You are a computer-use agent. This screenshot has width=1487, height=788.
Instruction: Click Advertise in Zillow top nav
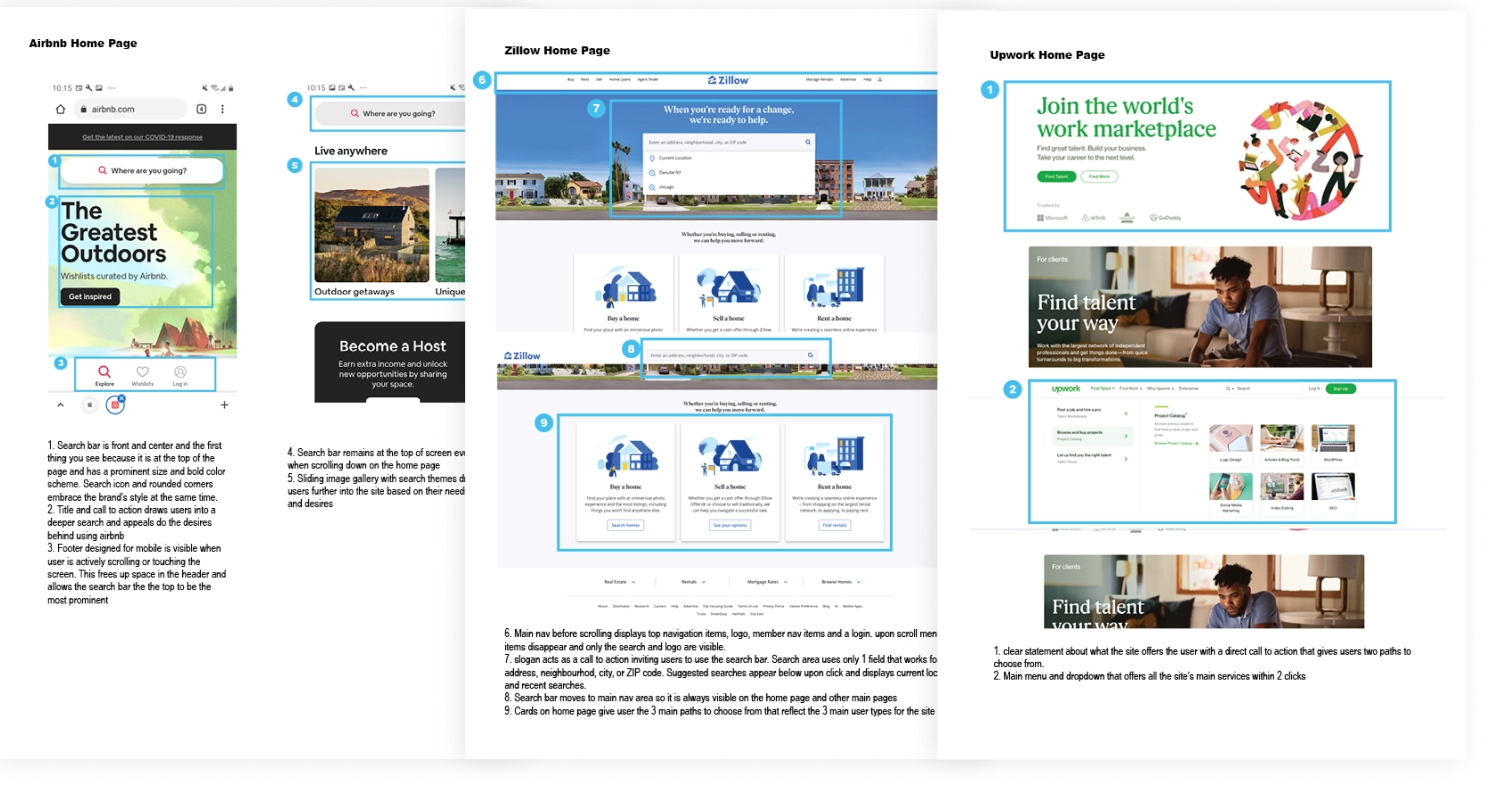point(848,80)
